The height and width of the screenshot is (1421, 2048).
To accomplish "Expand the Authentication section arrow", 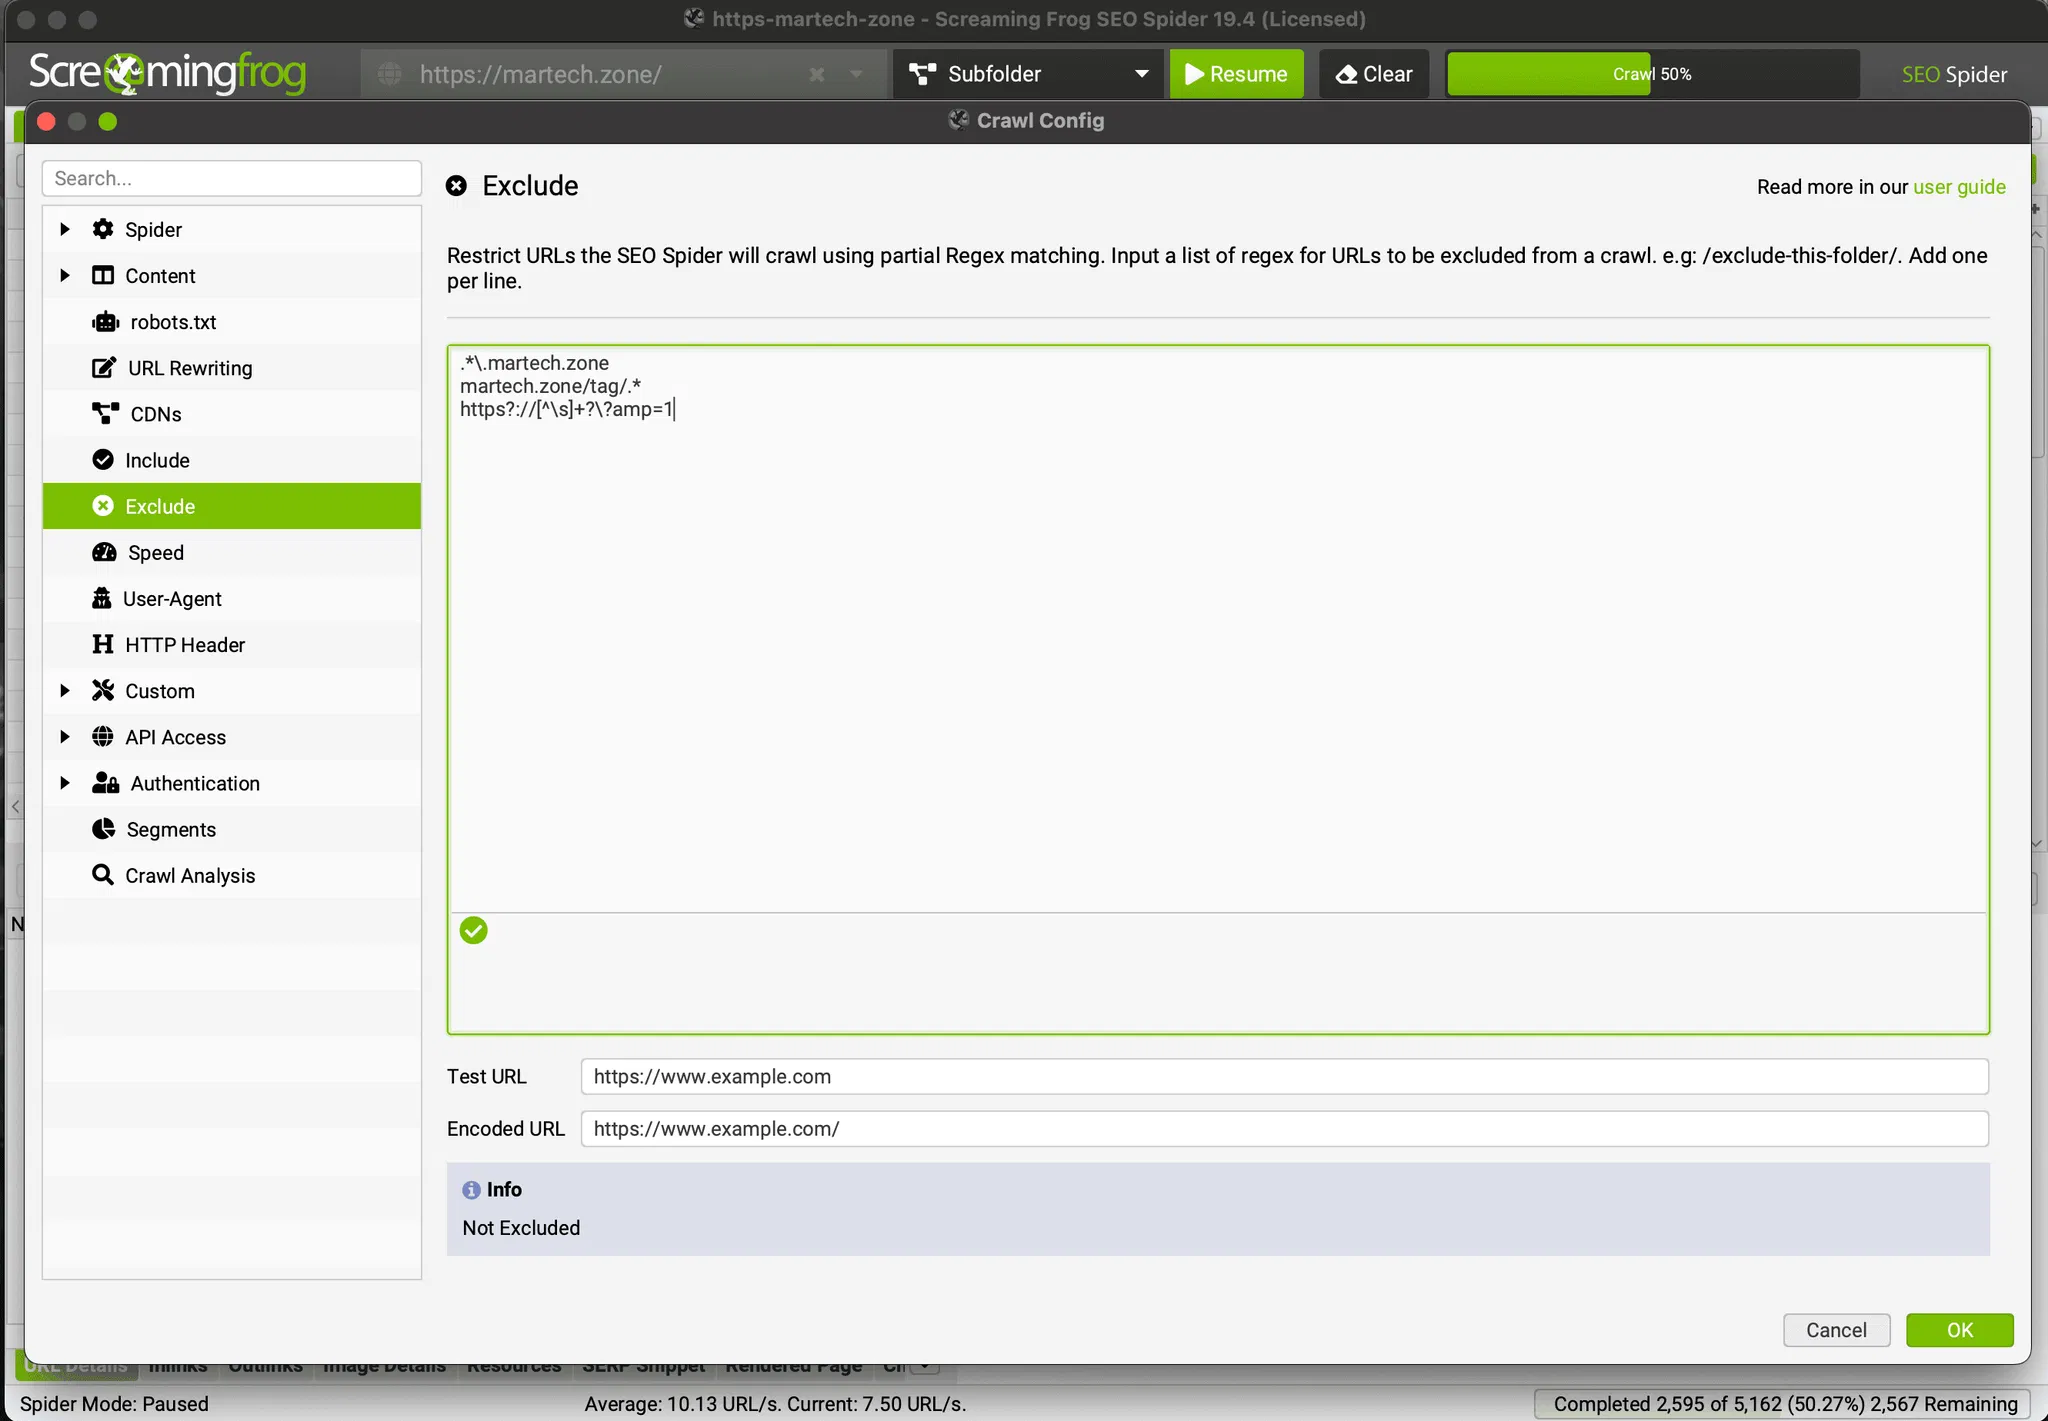I will coord(65,783).
